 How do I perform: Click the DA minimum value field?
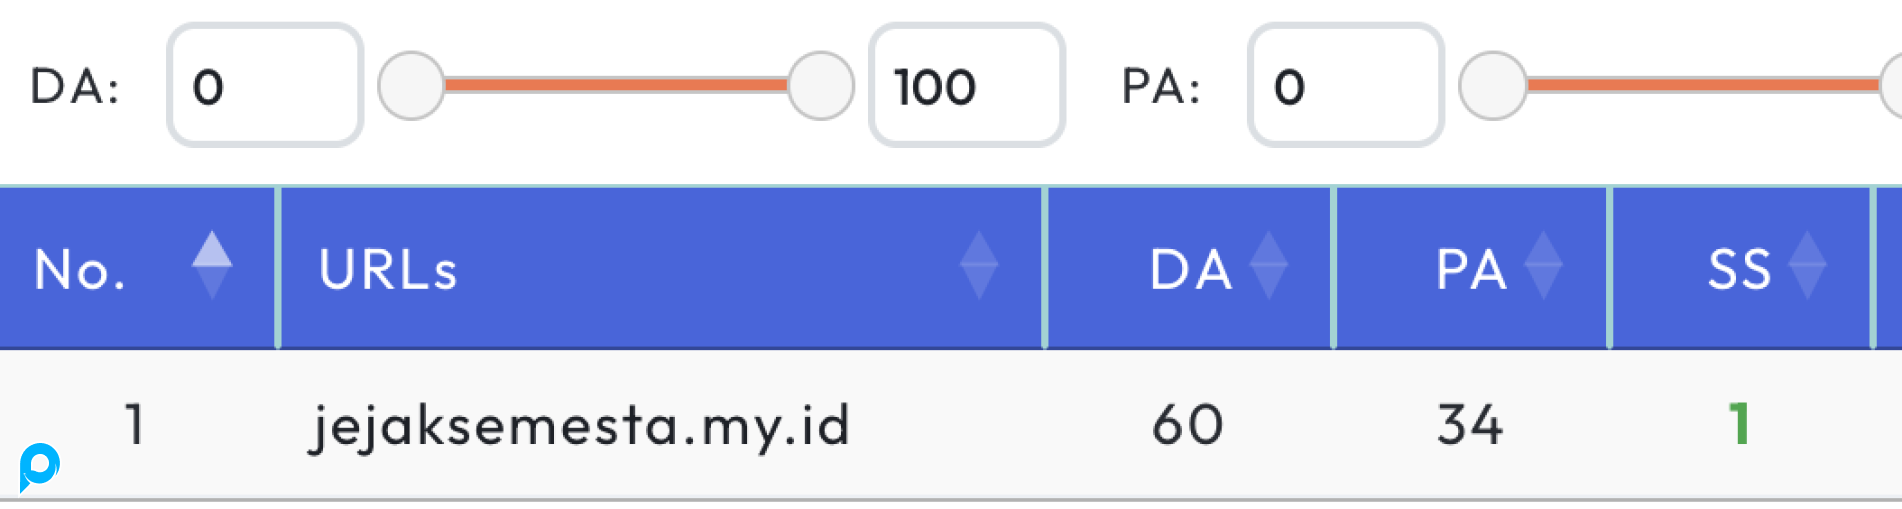(265, 86)
